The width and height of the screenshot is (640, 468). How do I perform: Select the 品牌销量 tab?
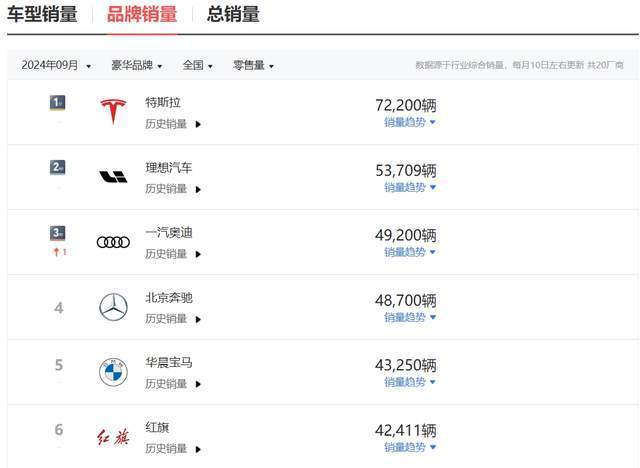click(x=142, y=14)
